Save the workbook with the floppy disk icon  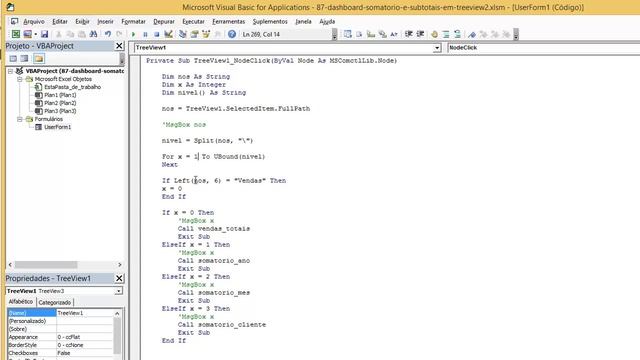click(x=44, y=34)
